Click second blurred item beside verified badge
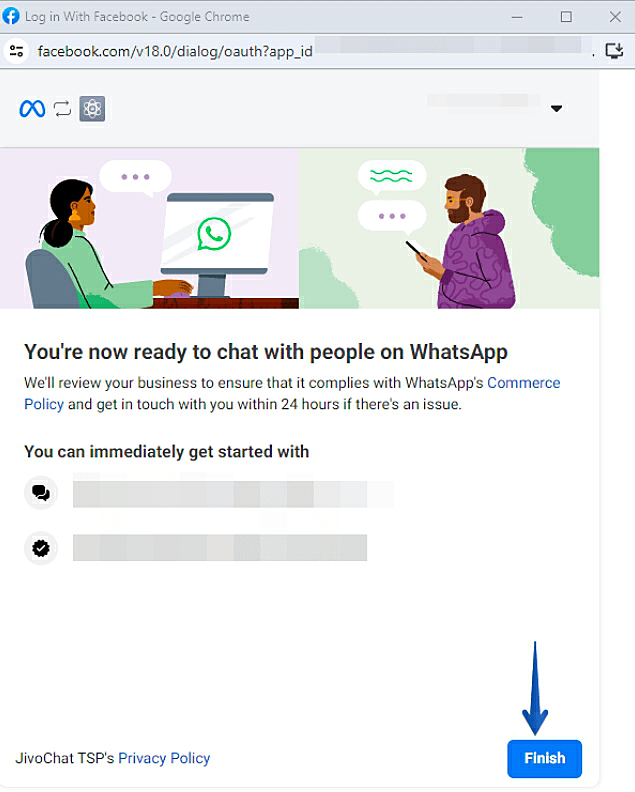Viewport: 635px width, 792px height. coord(220,548)
